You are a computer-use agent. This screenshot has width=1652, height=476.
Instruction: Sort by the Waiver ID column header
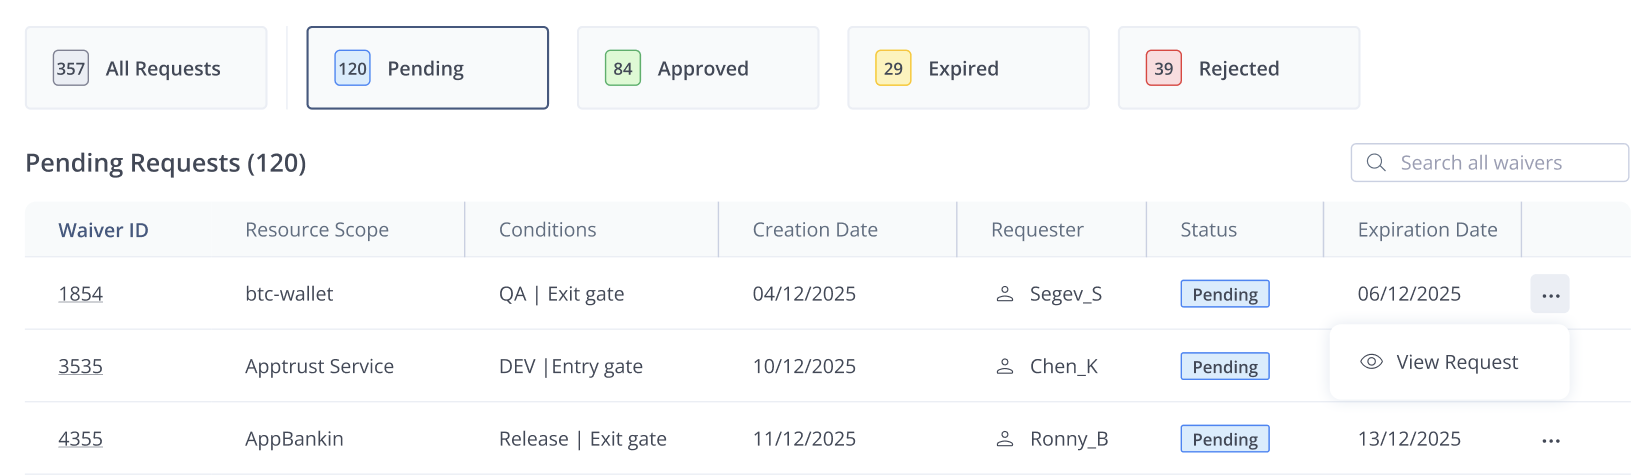(104, 230)
